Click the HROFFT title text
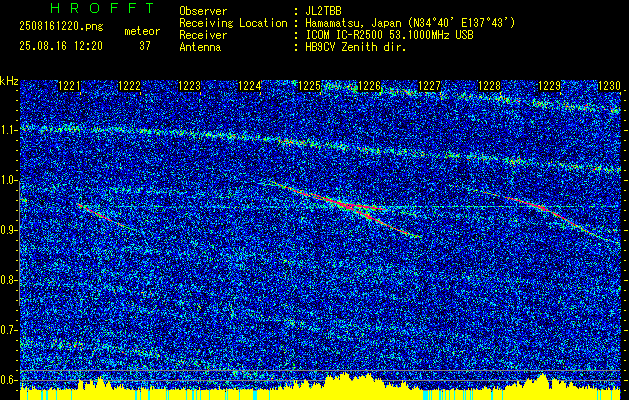 point(102,8)
